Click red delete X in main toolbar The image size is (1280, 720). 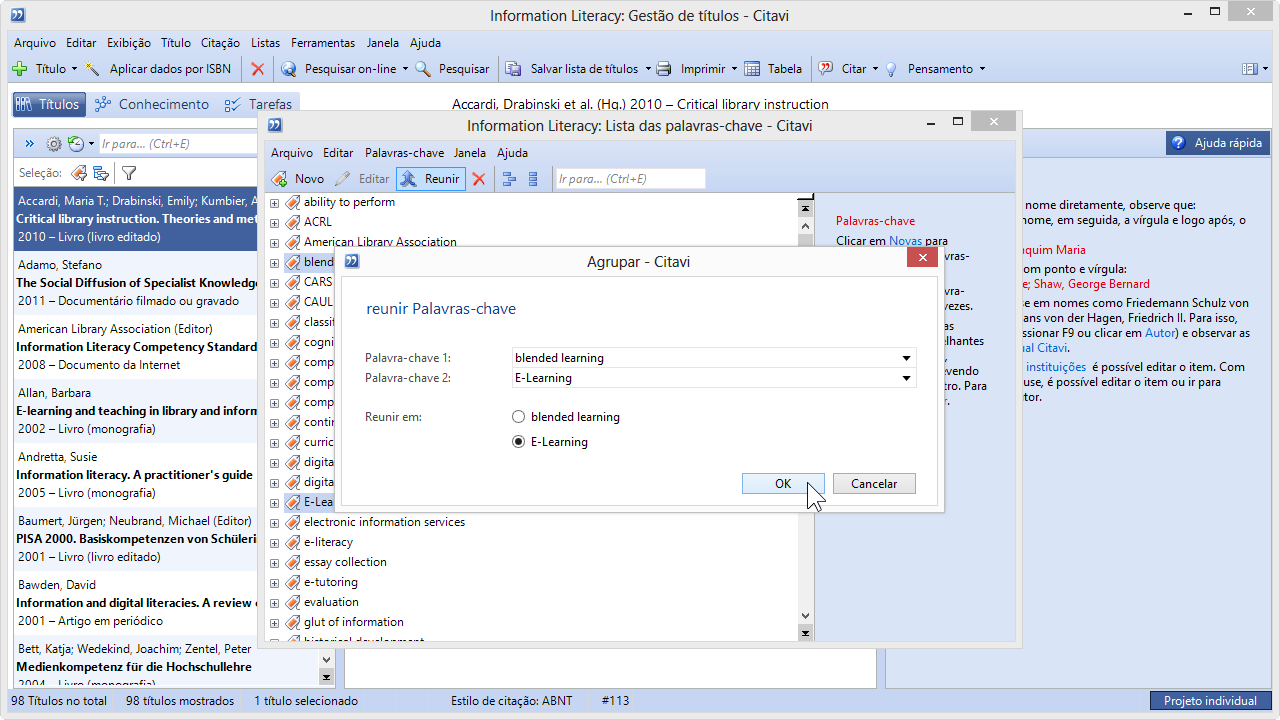[258, 69]
